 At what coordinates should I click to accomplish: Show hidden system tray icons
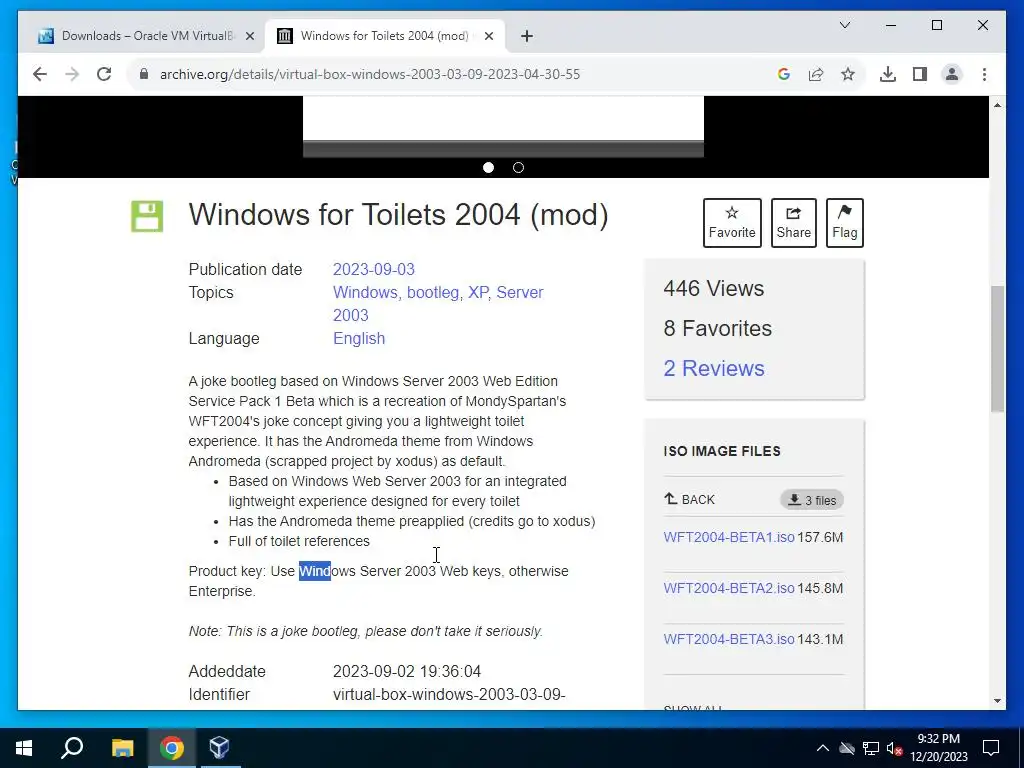(823, 748)
